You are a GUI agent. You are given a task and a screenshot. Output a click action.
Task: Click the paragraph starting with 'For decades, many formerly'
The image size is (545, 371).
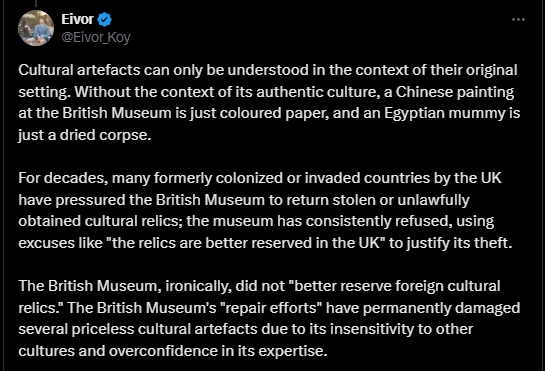pyautogui.click(x=265, y=210)
